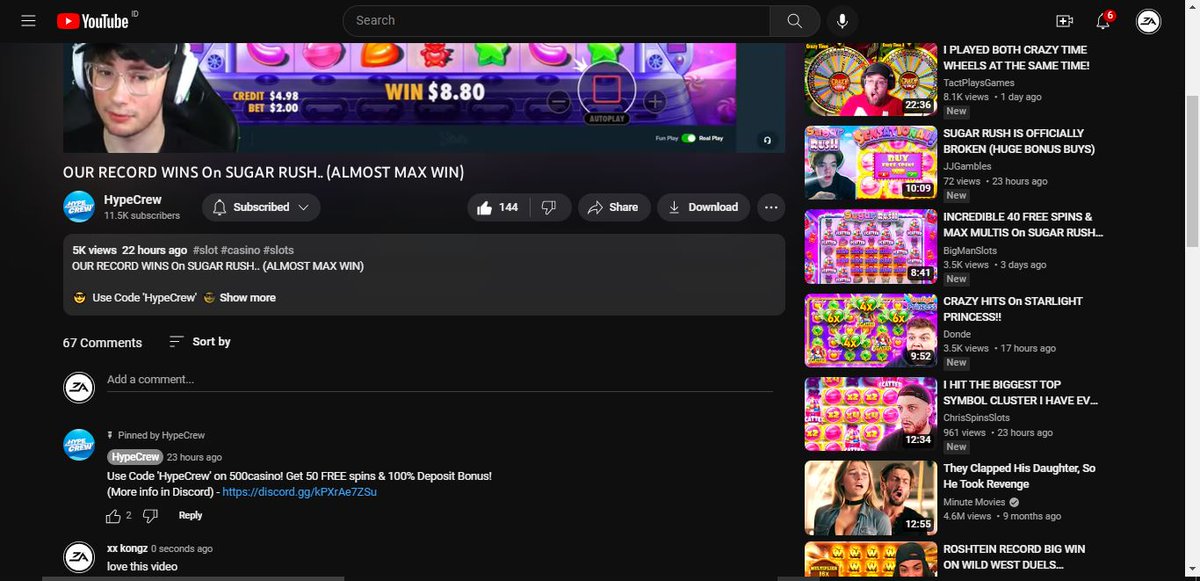Focus the Search input field
Screen dimensions: 1200x581
click(557, 21)
